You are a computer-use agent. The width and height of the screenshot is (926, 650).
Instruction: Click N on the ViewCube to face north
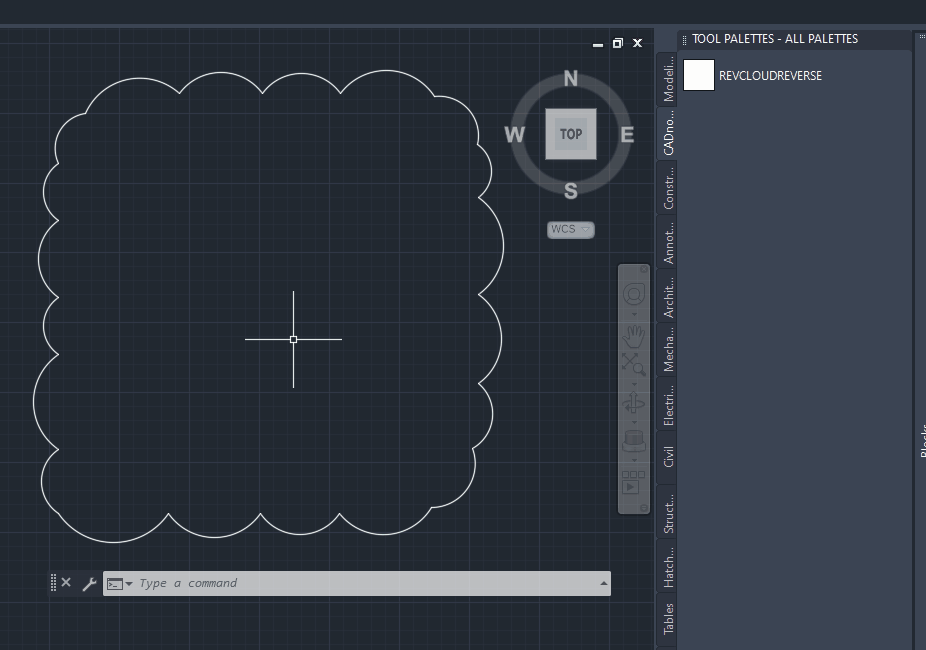pyautogui.click(x=570, y=79)
